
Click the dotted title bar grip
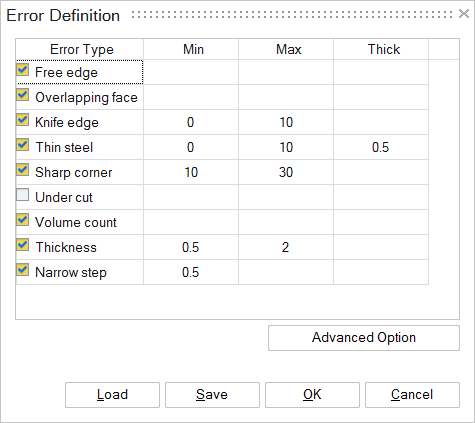(292, 15)
